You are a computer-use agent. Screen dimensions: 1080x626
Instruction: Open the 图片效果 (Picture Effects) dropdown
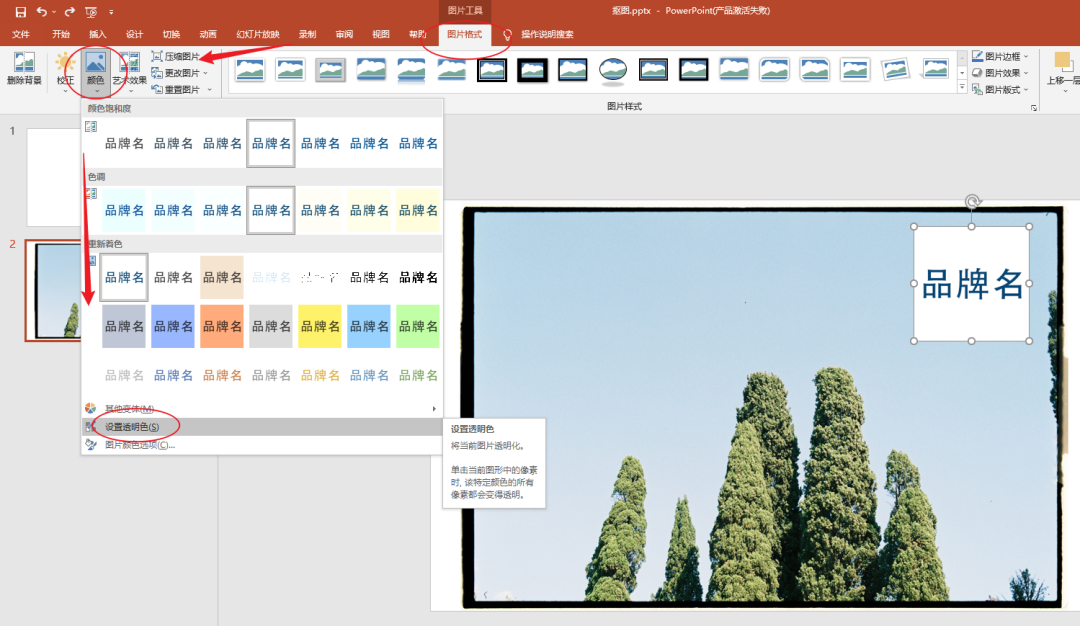click(1000, 73)
